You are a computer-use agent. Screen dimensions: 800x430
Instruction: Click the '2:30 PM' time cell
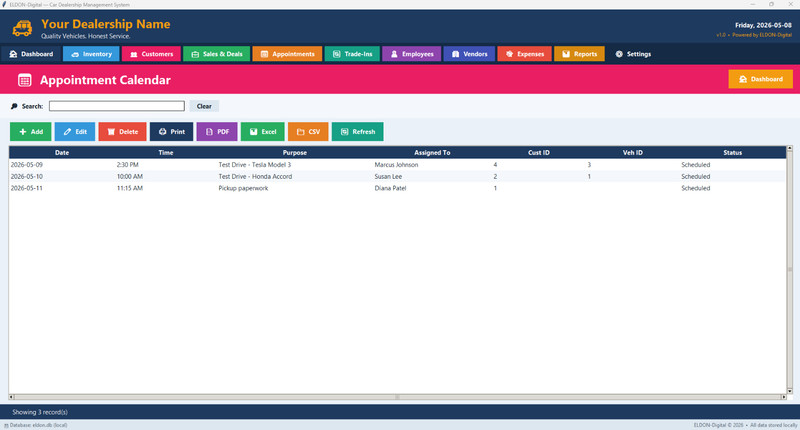[x=128, y=165]
